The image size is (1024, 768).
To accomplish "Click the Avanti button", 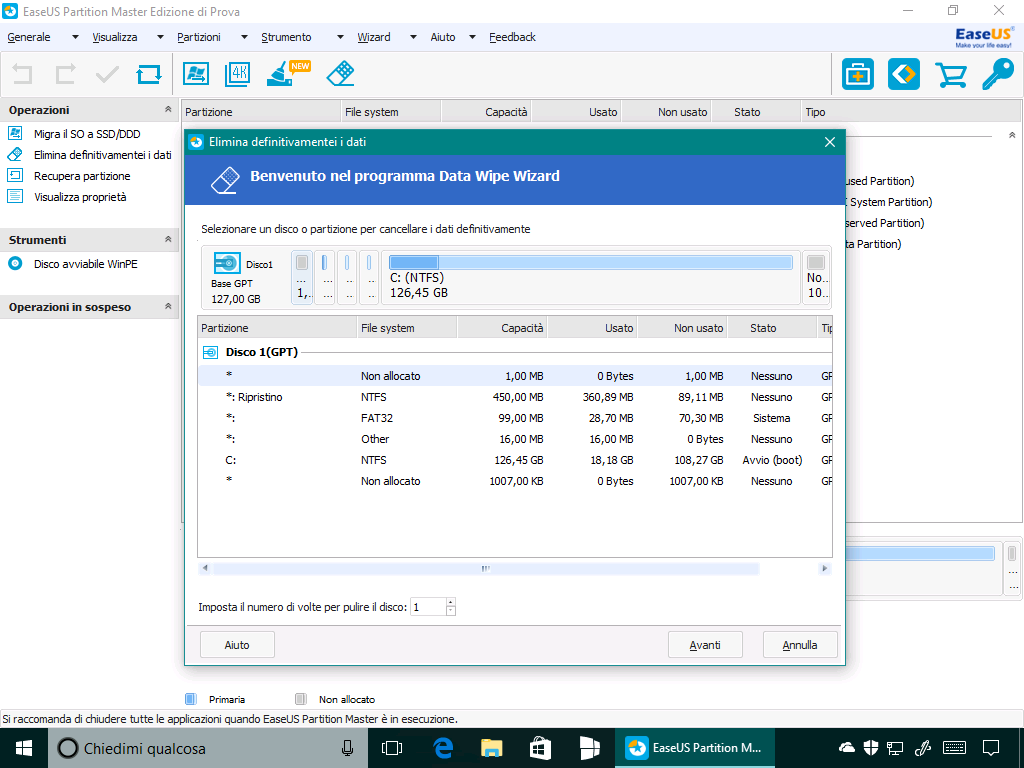I will 705,645.
